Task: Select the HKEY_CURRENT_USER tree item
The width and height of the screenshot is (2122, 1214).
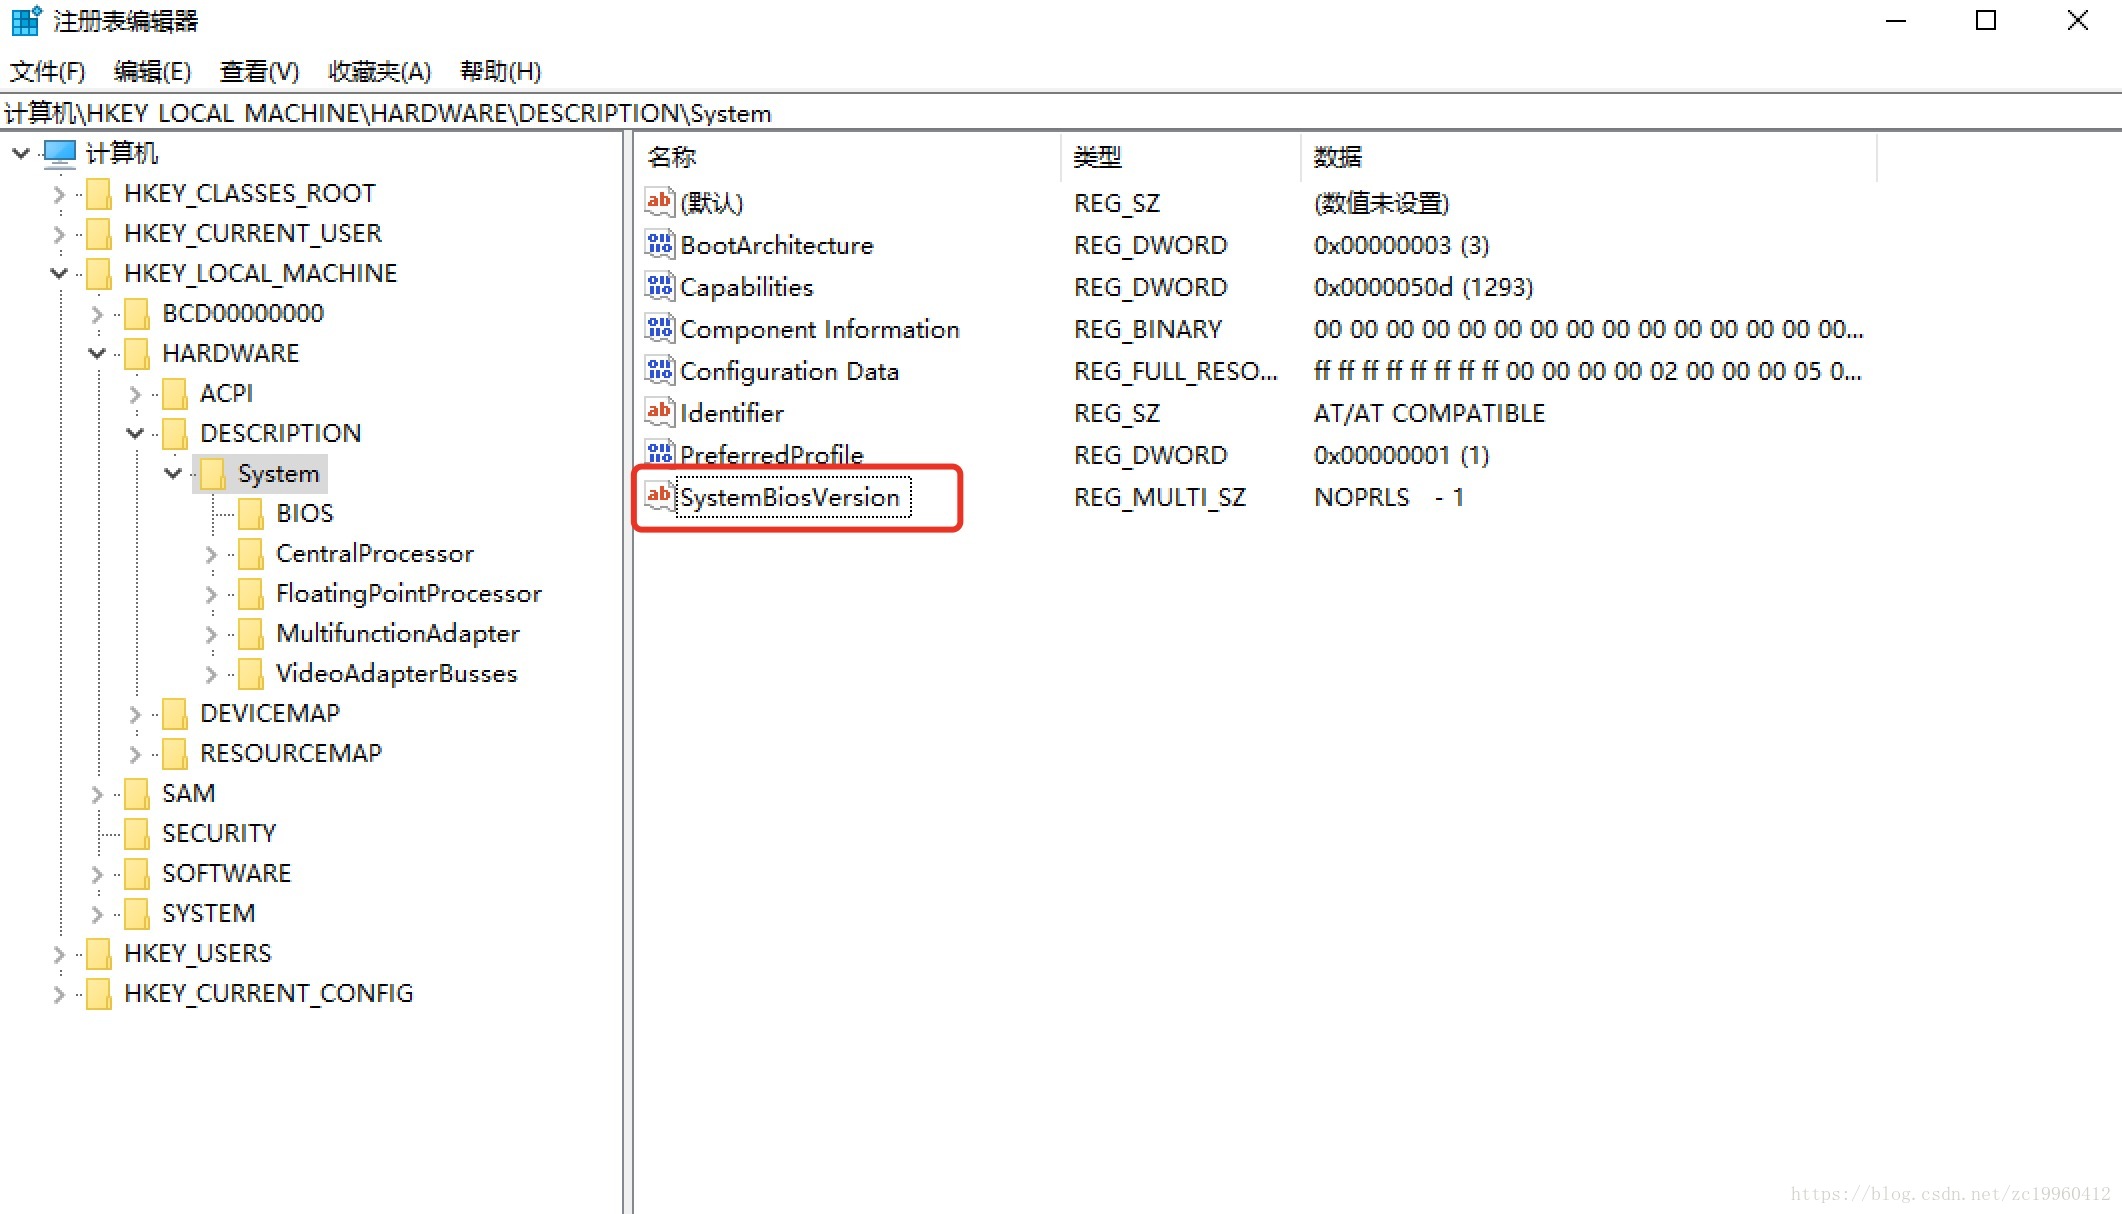Action: tap(252, 233)
